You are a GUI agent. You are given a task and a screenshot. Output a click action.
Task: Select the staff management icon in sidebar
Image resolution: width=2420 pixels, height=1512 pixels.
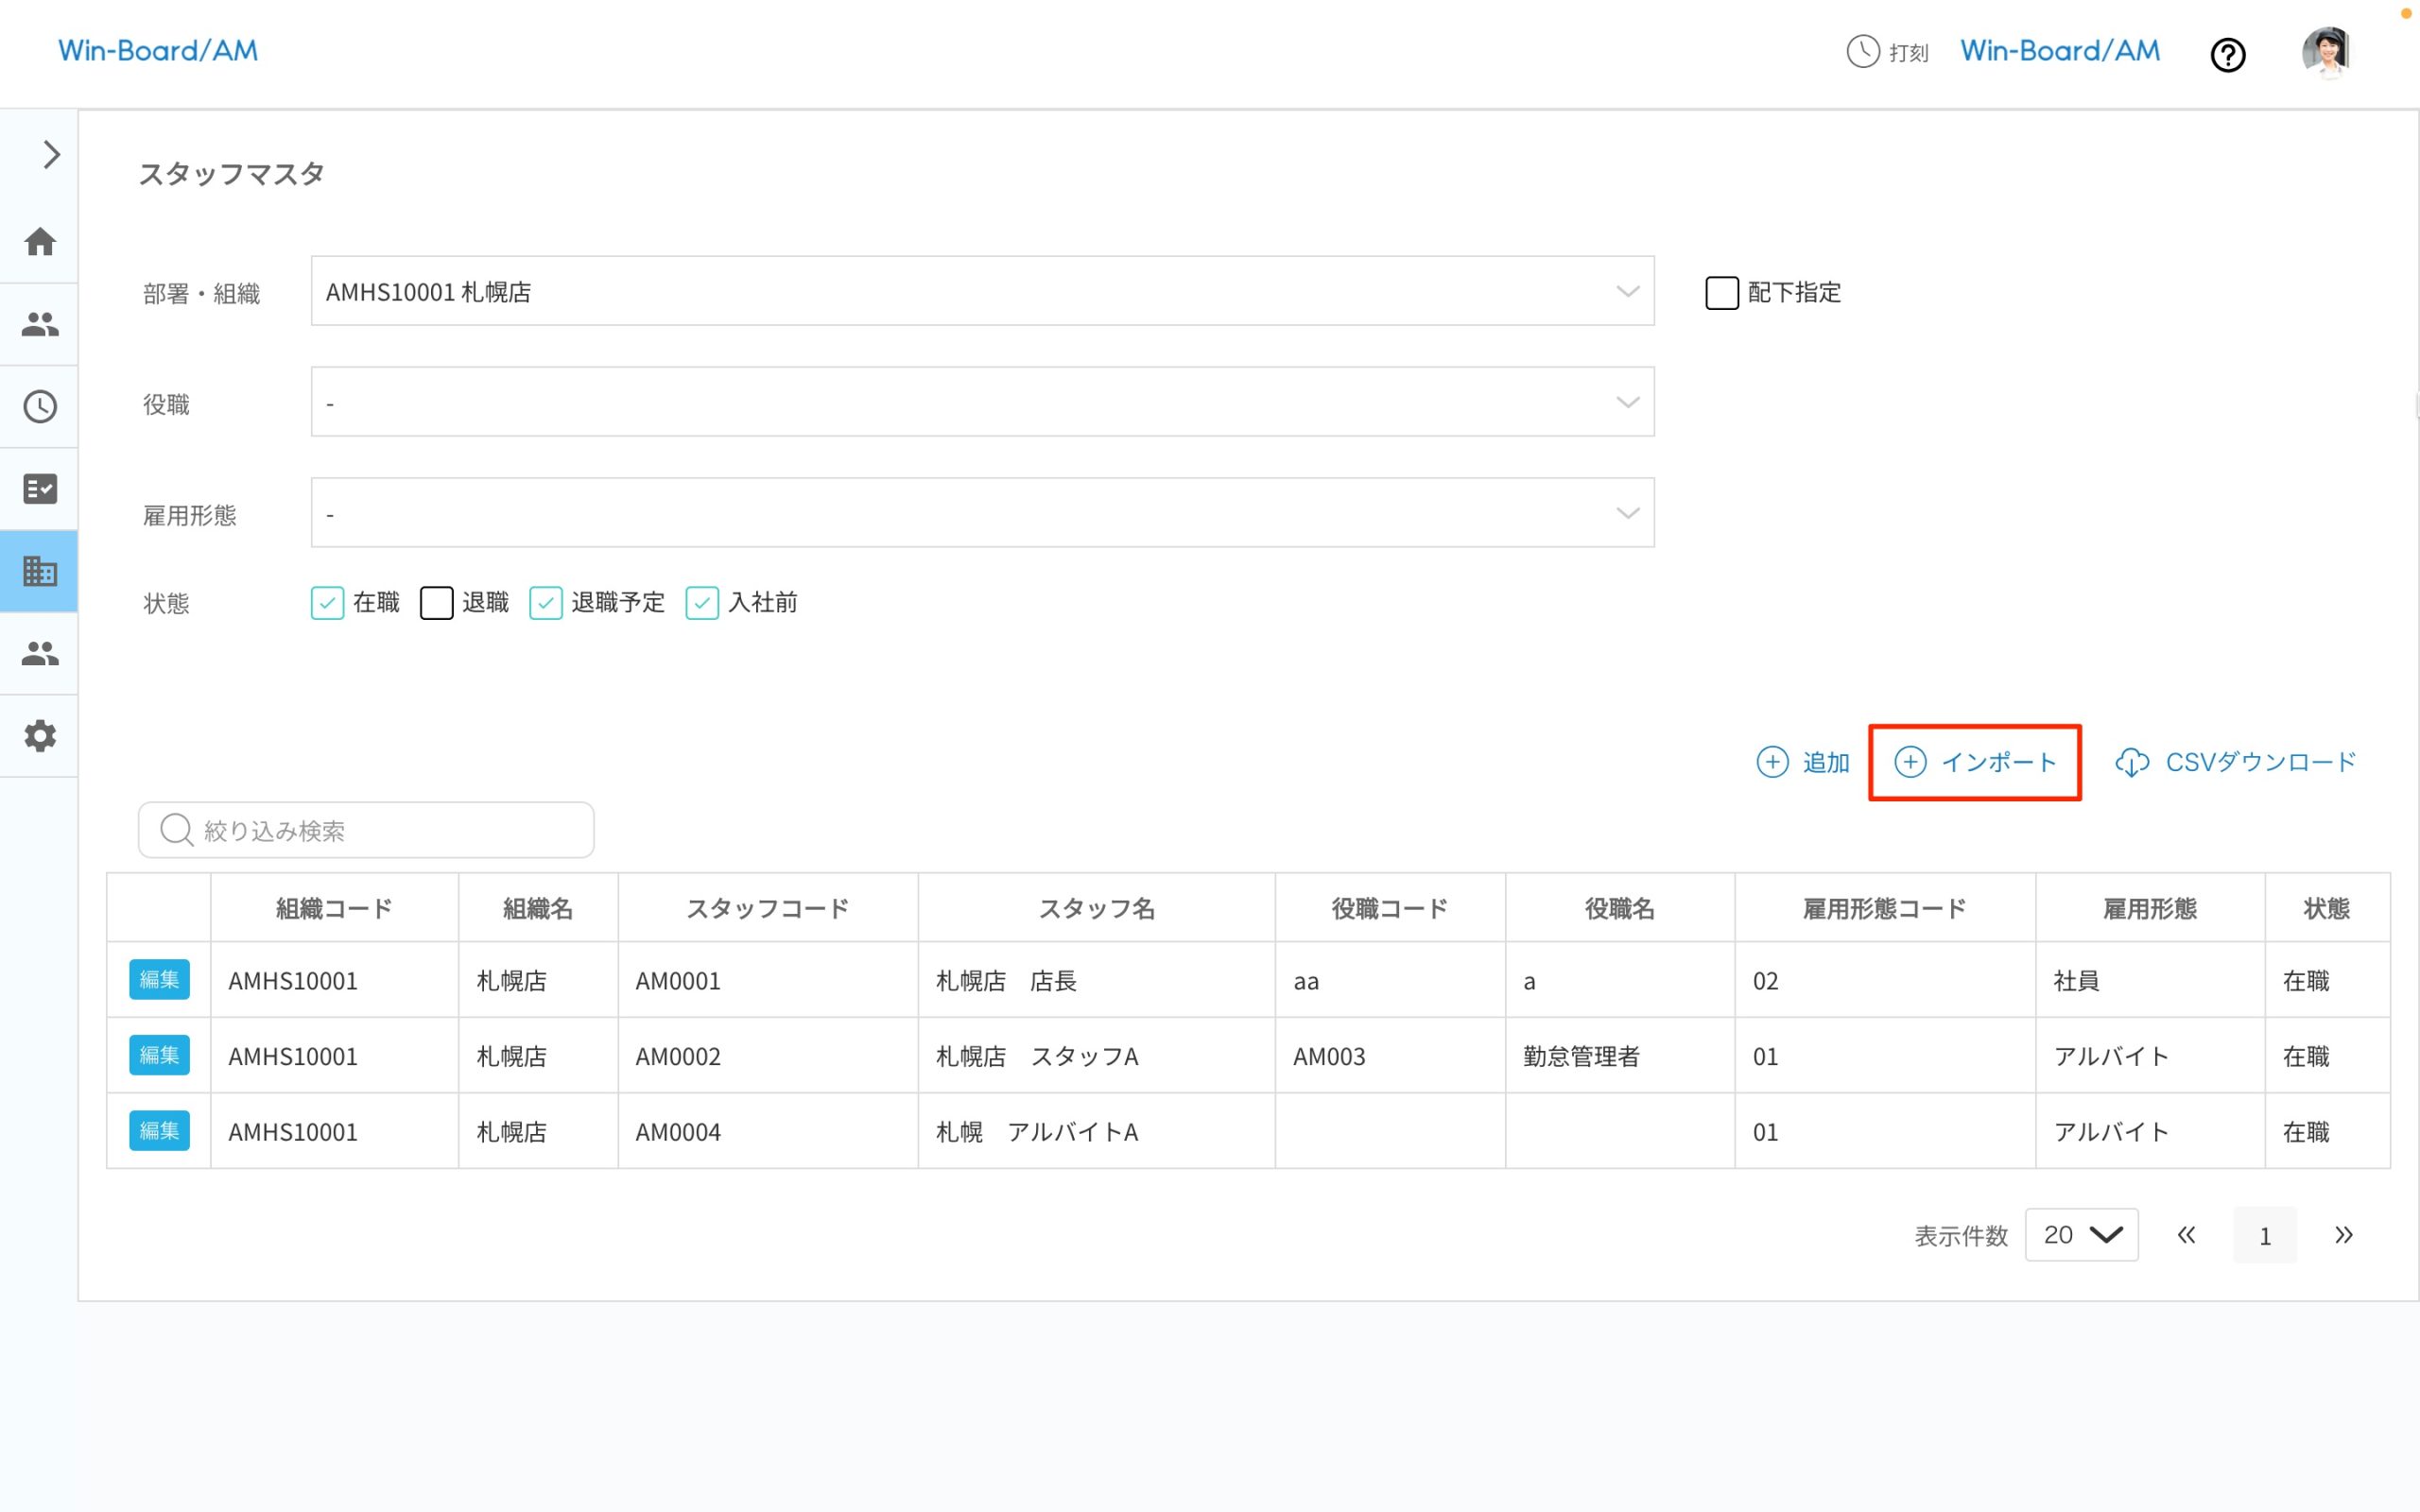pos(40,323)
